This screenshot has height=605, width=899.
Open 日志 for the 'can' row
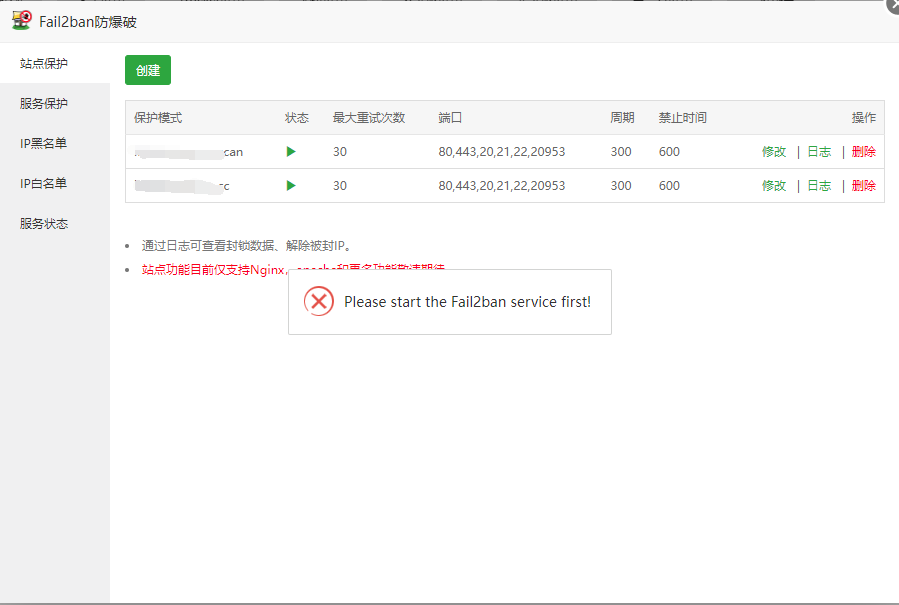(819, 151)
